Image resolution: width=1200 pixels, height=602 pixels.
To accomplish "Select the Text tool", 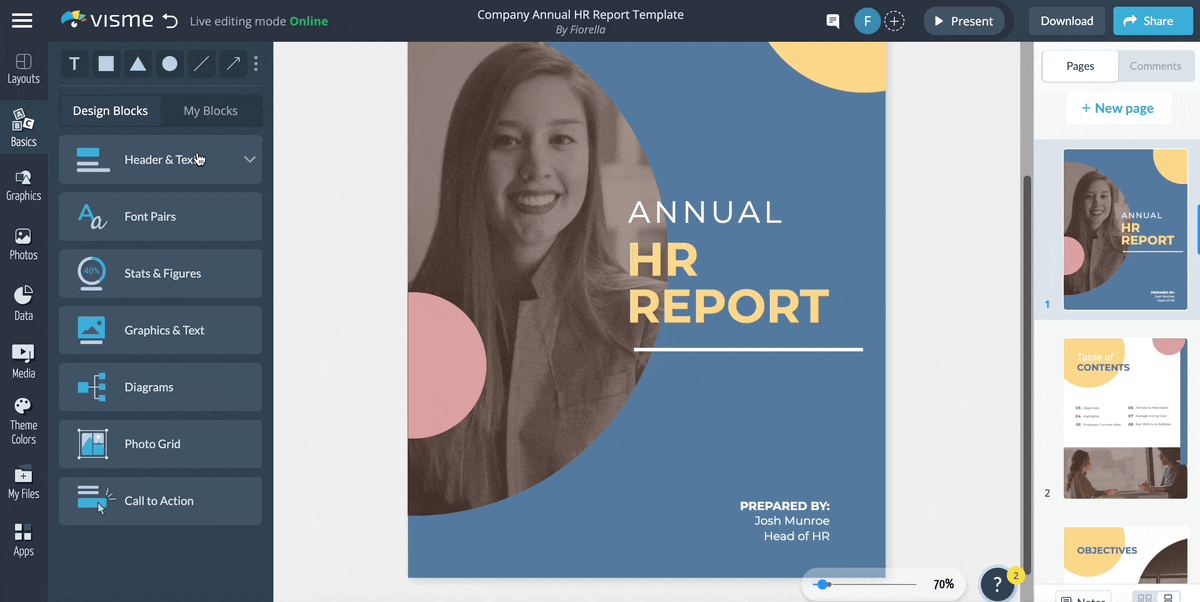I will pos(74,63).
